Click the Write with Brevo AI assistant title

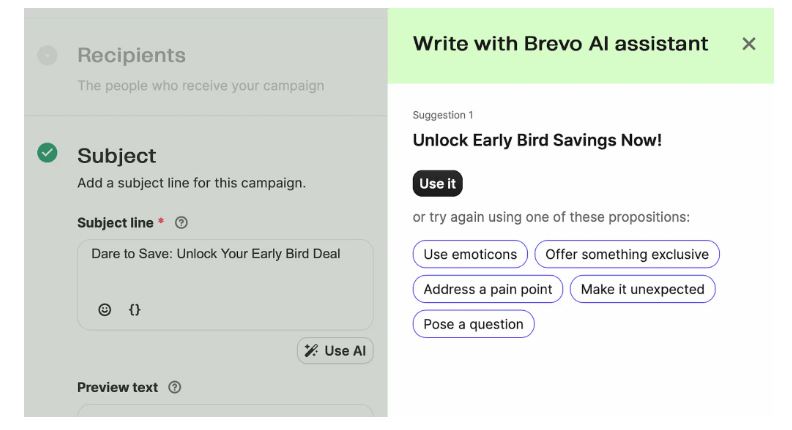coord(560,44)
